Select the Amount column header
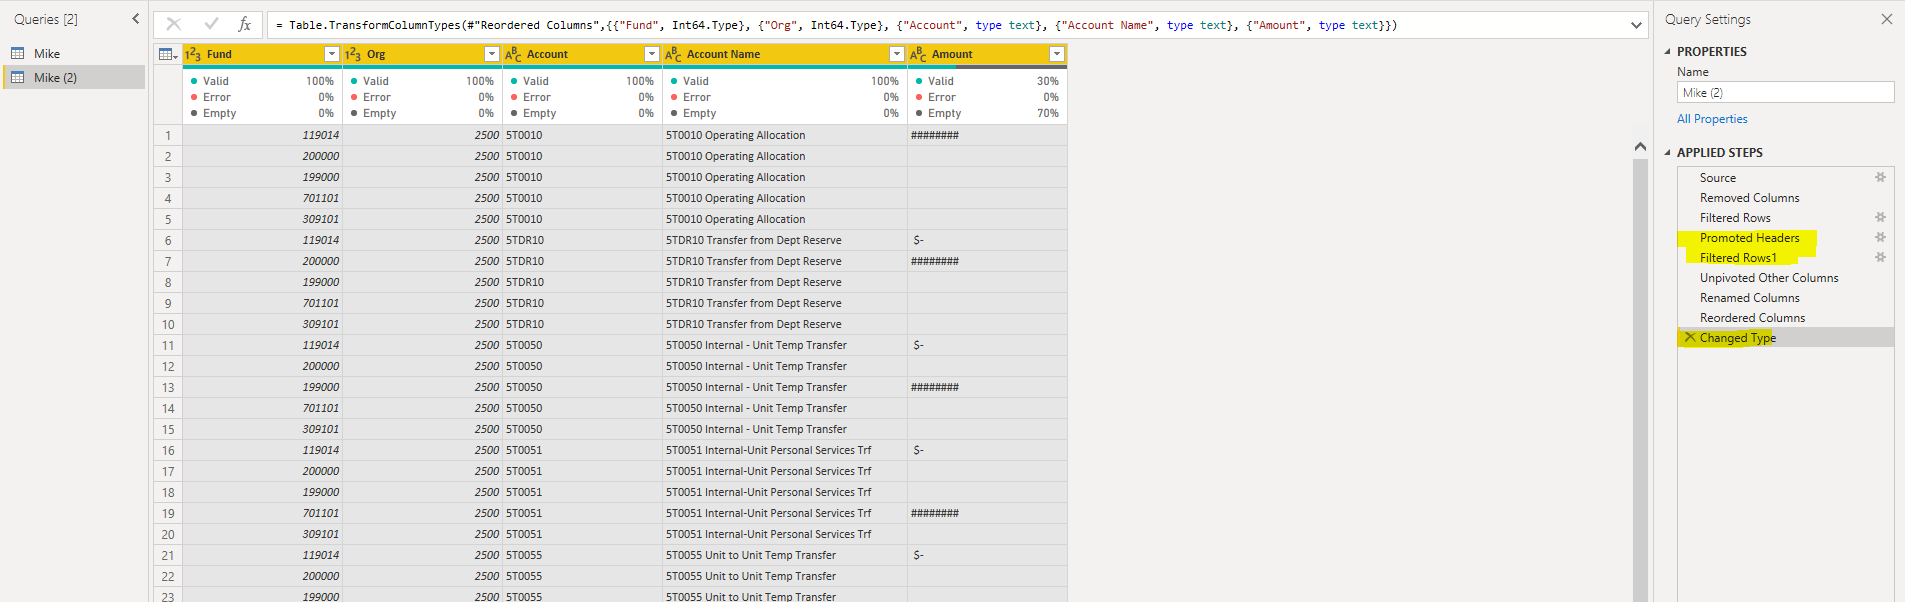Image resolution: width=1905 pixels, height=602 pixels. point(987,54)
